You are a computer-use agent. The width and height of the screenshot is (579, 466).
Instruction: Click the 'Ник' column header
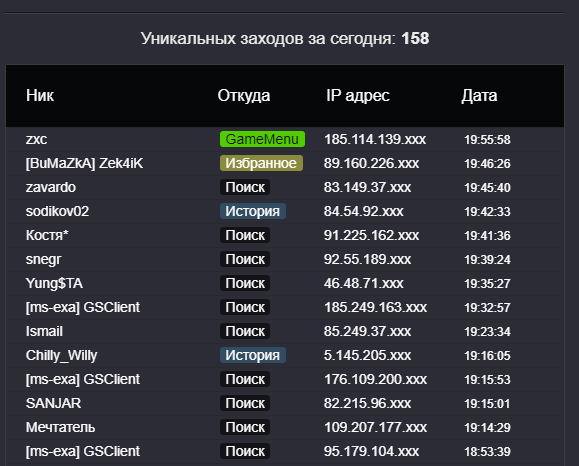click(x=40, y=96)
